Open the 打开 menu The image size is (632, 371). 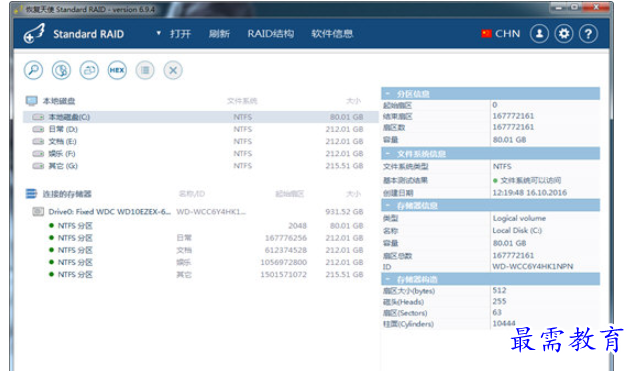[180, 33]
